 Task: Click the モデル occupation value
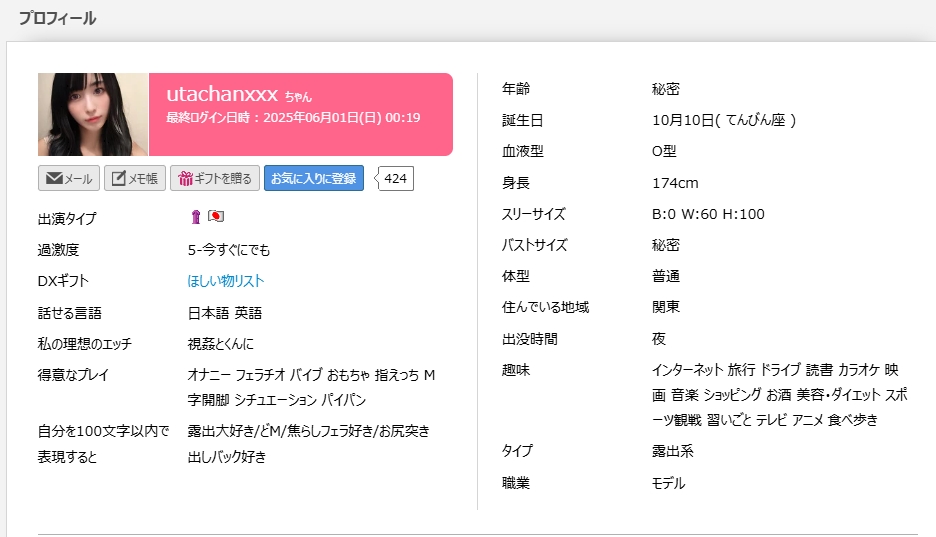(x=669, y=483)
